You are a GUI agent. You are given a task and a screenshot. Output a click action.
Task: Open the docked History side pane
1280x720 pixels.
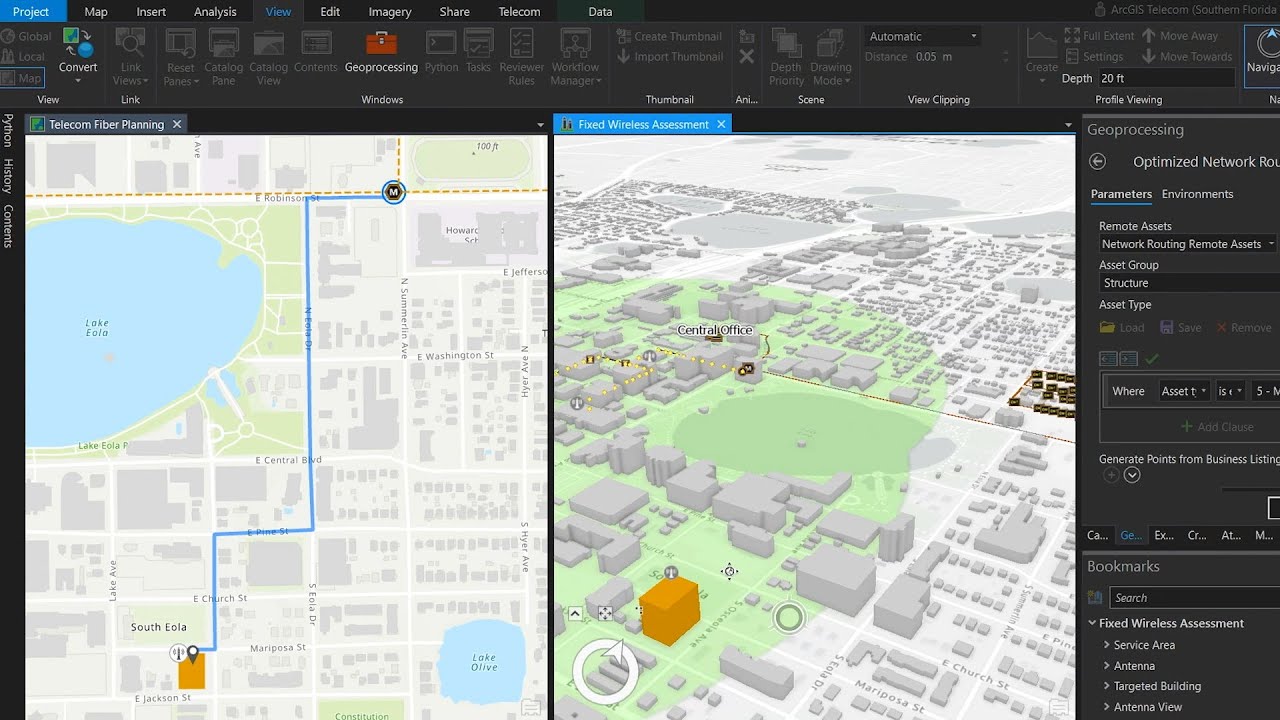tap(7, 175)
